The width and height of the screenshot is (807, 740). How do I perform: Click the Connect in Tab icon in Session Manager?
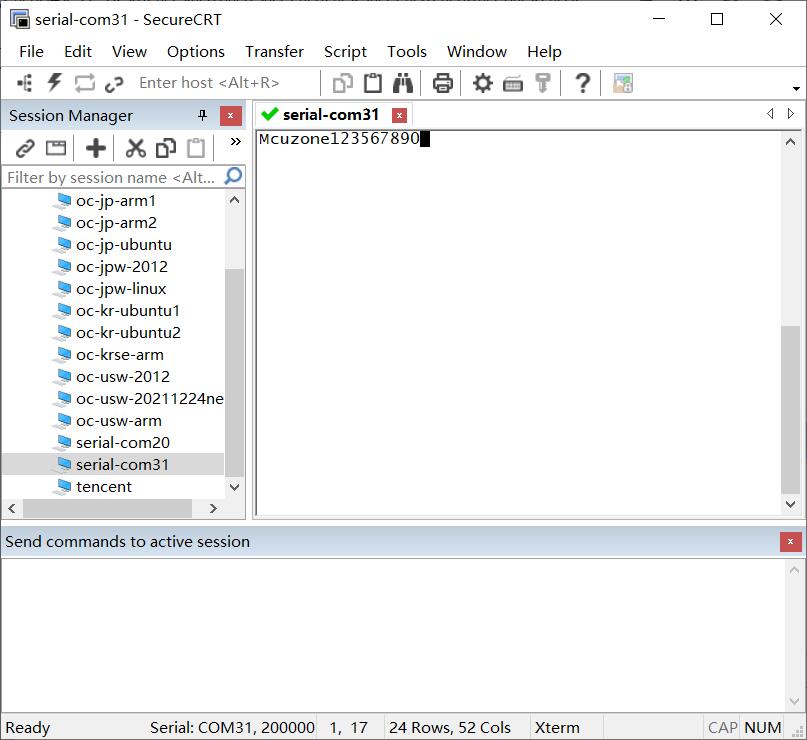(56, 148)
